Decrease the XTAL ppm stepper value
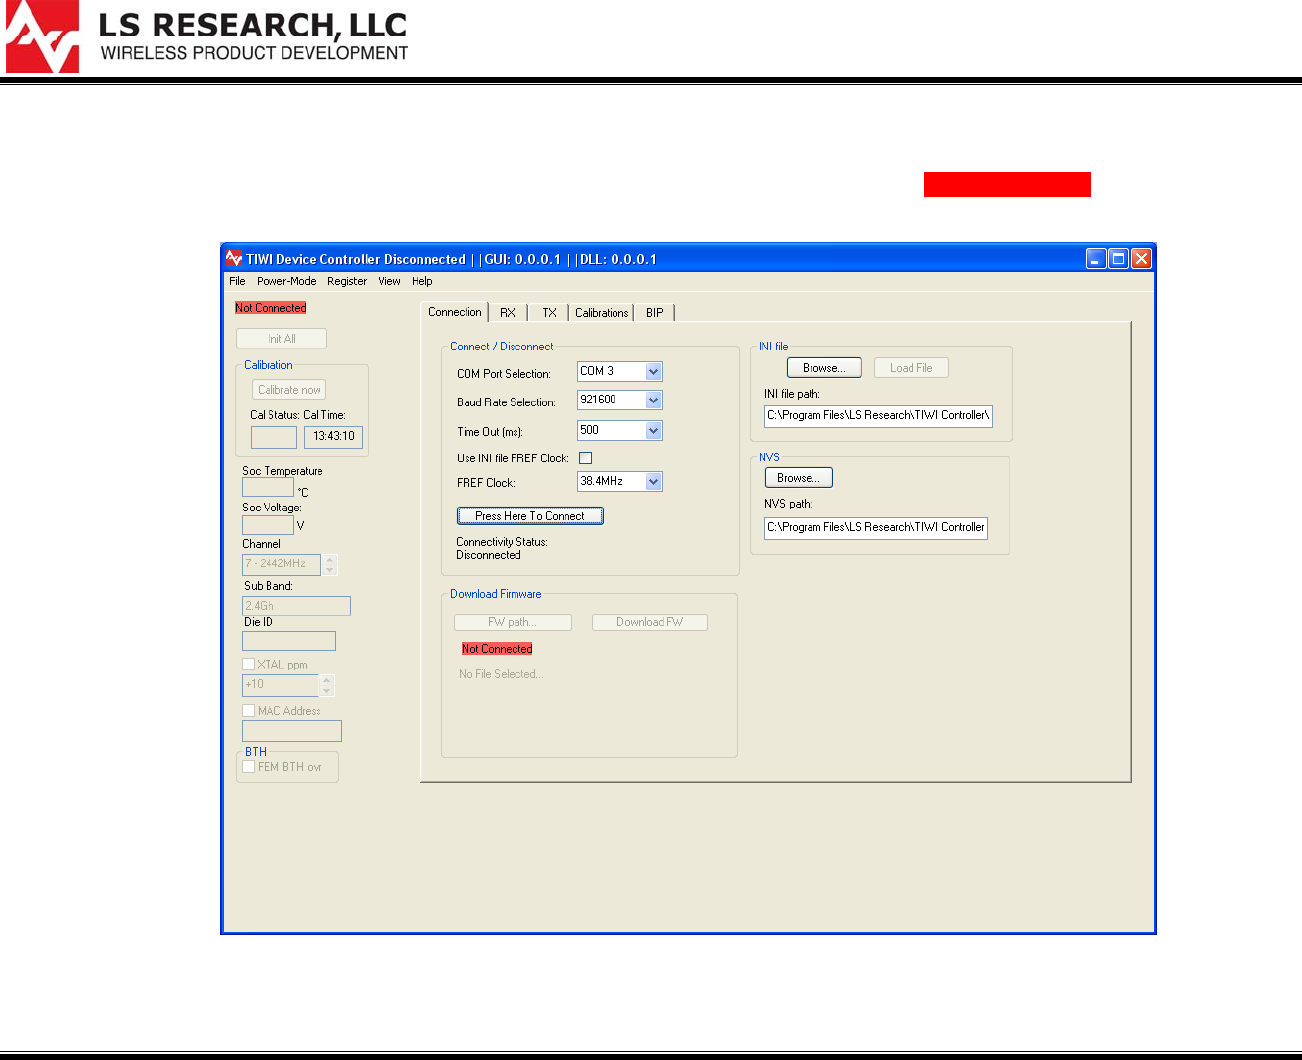The height and width of the screenshot is (1060, 1302). click(327, 691)
